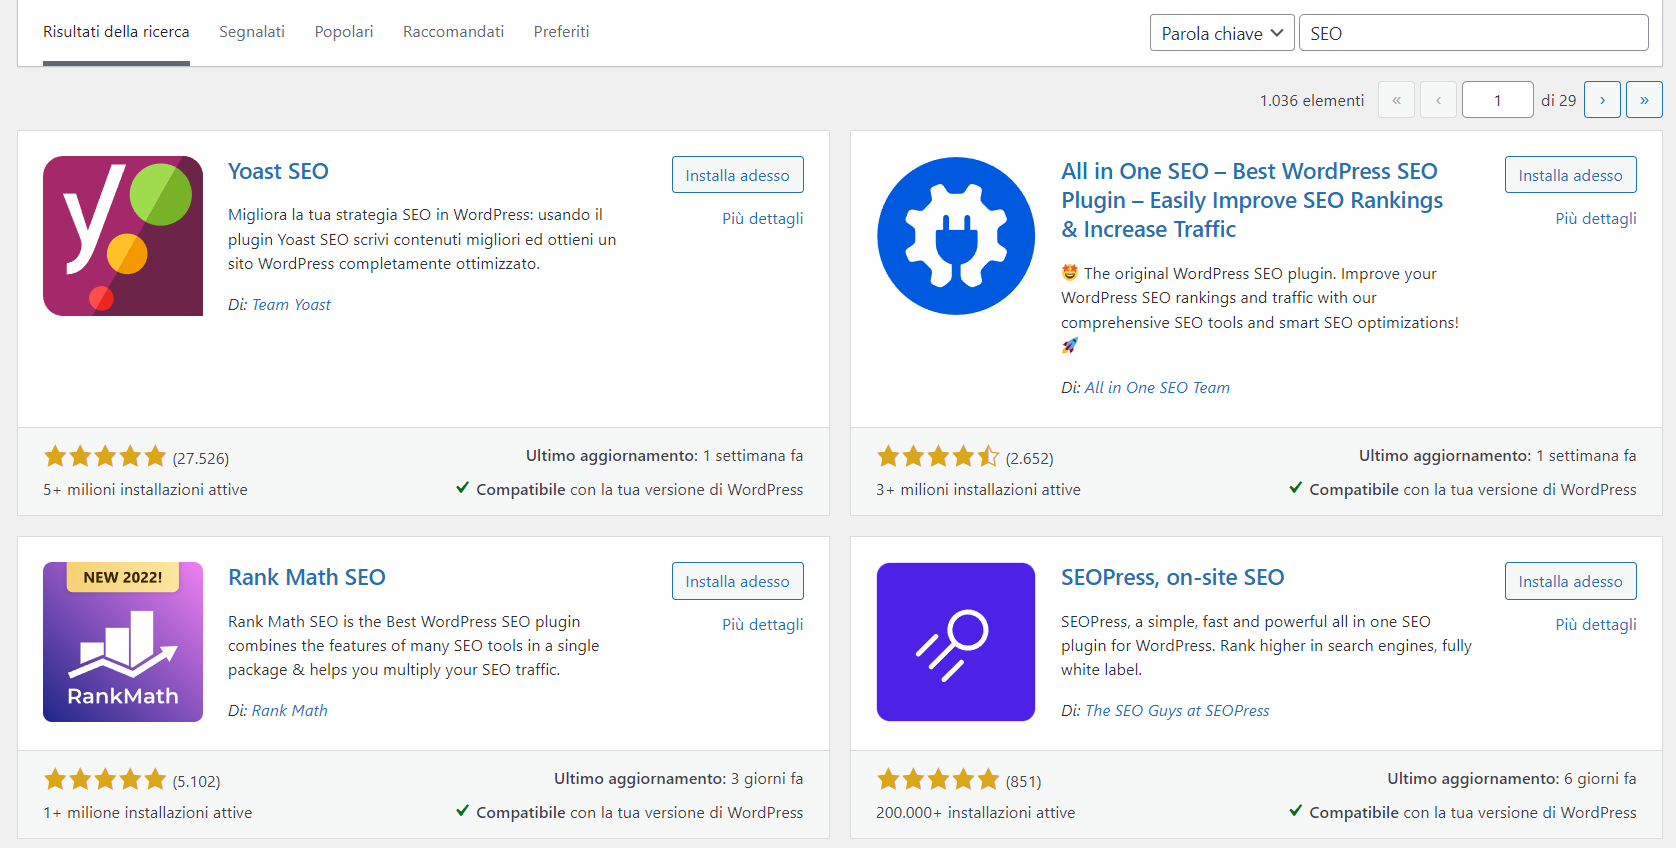Open the SEOPress, on-site SEO title link
Image resolution: width=1676 pixels, height=848 pixels.
(1172, 577)
